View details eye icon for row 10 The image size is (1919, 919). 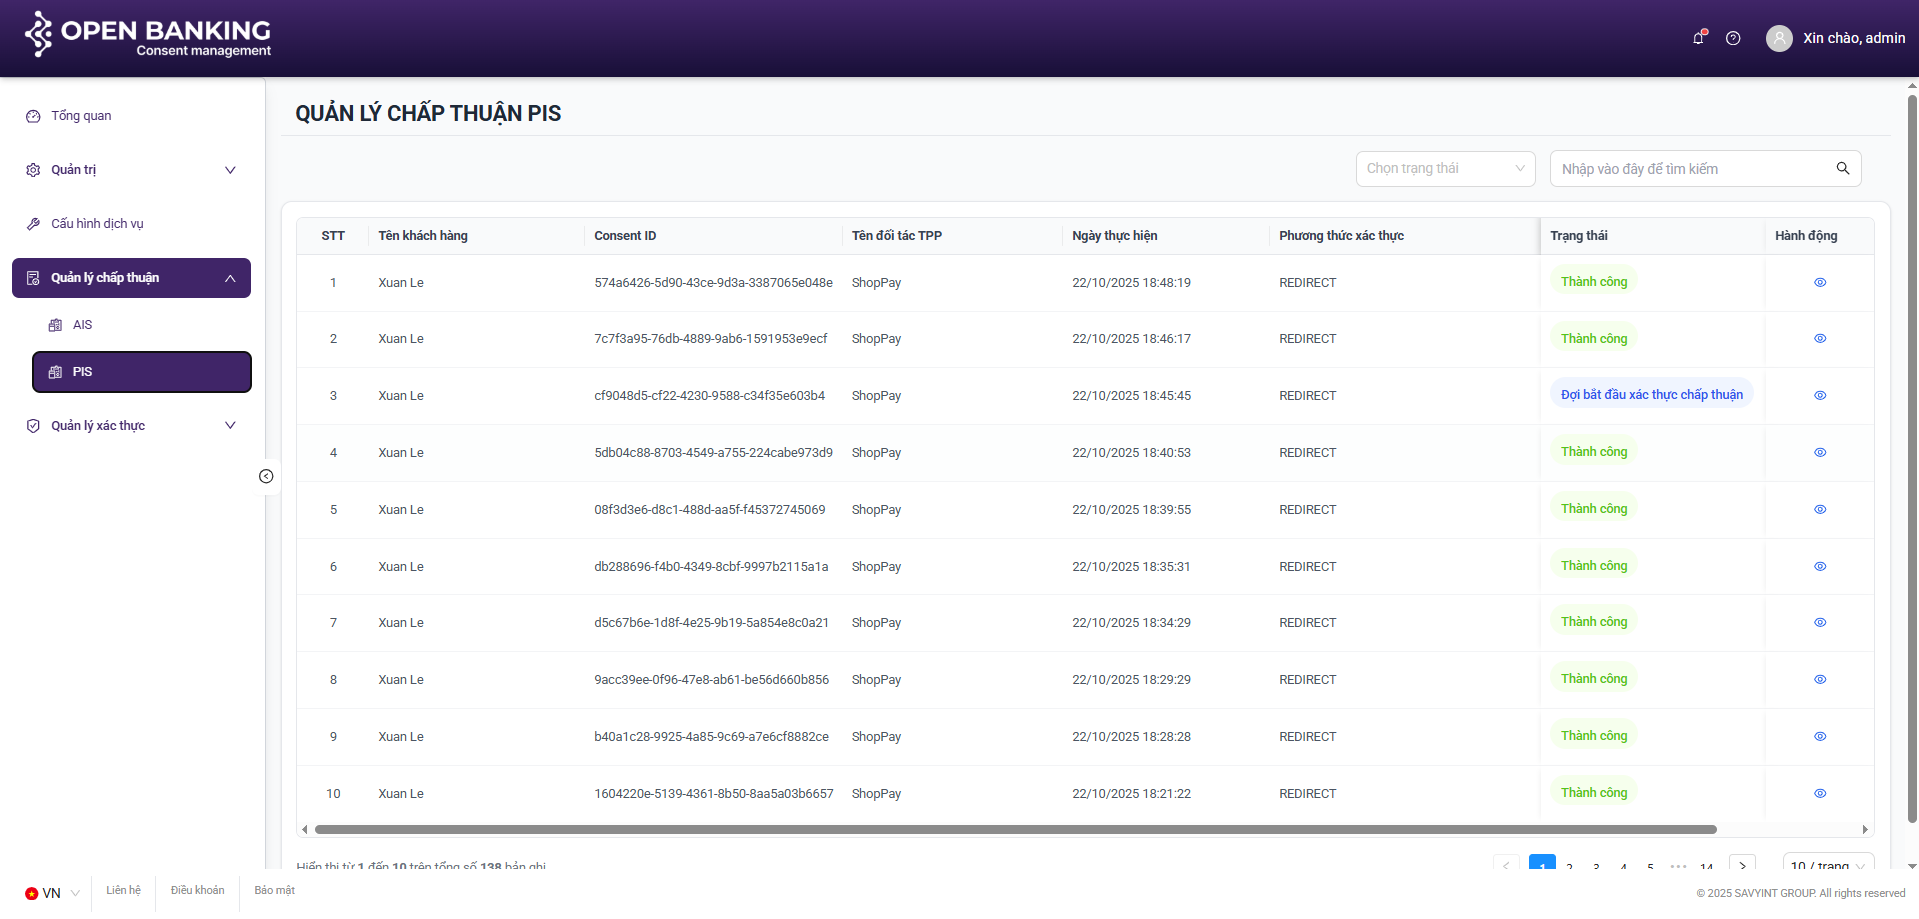coord(1820,794)
